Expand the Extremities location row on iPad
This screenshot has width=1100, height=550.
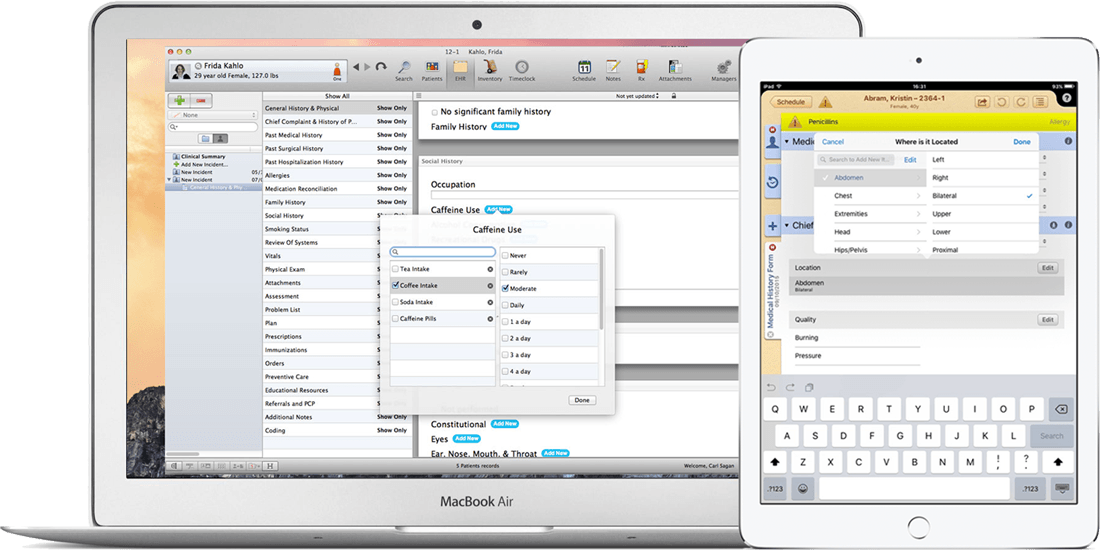pyautogui.click(x=869, y=214)
